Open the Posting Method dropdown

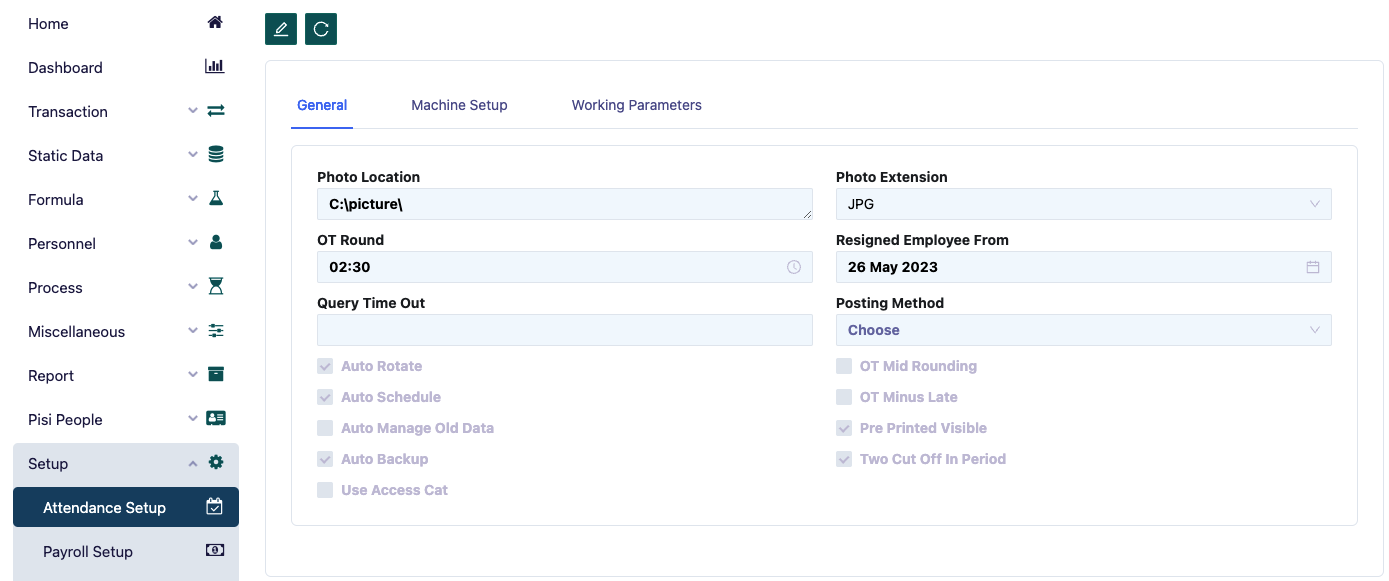pos(1083,330)
